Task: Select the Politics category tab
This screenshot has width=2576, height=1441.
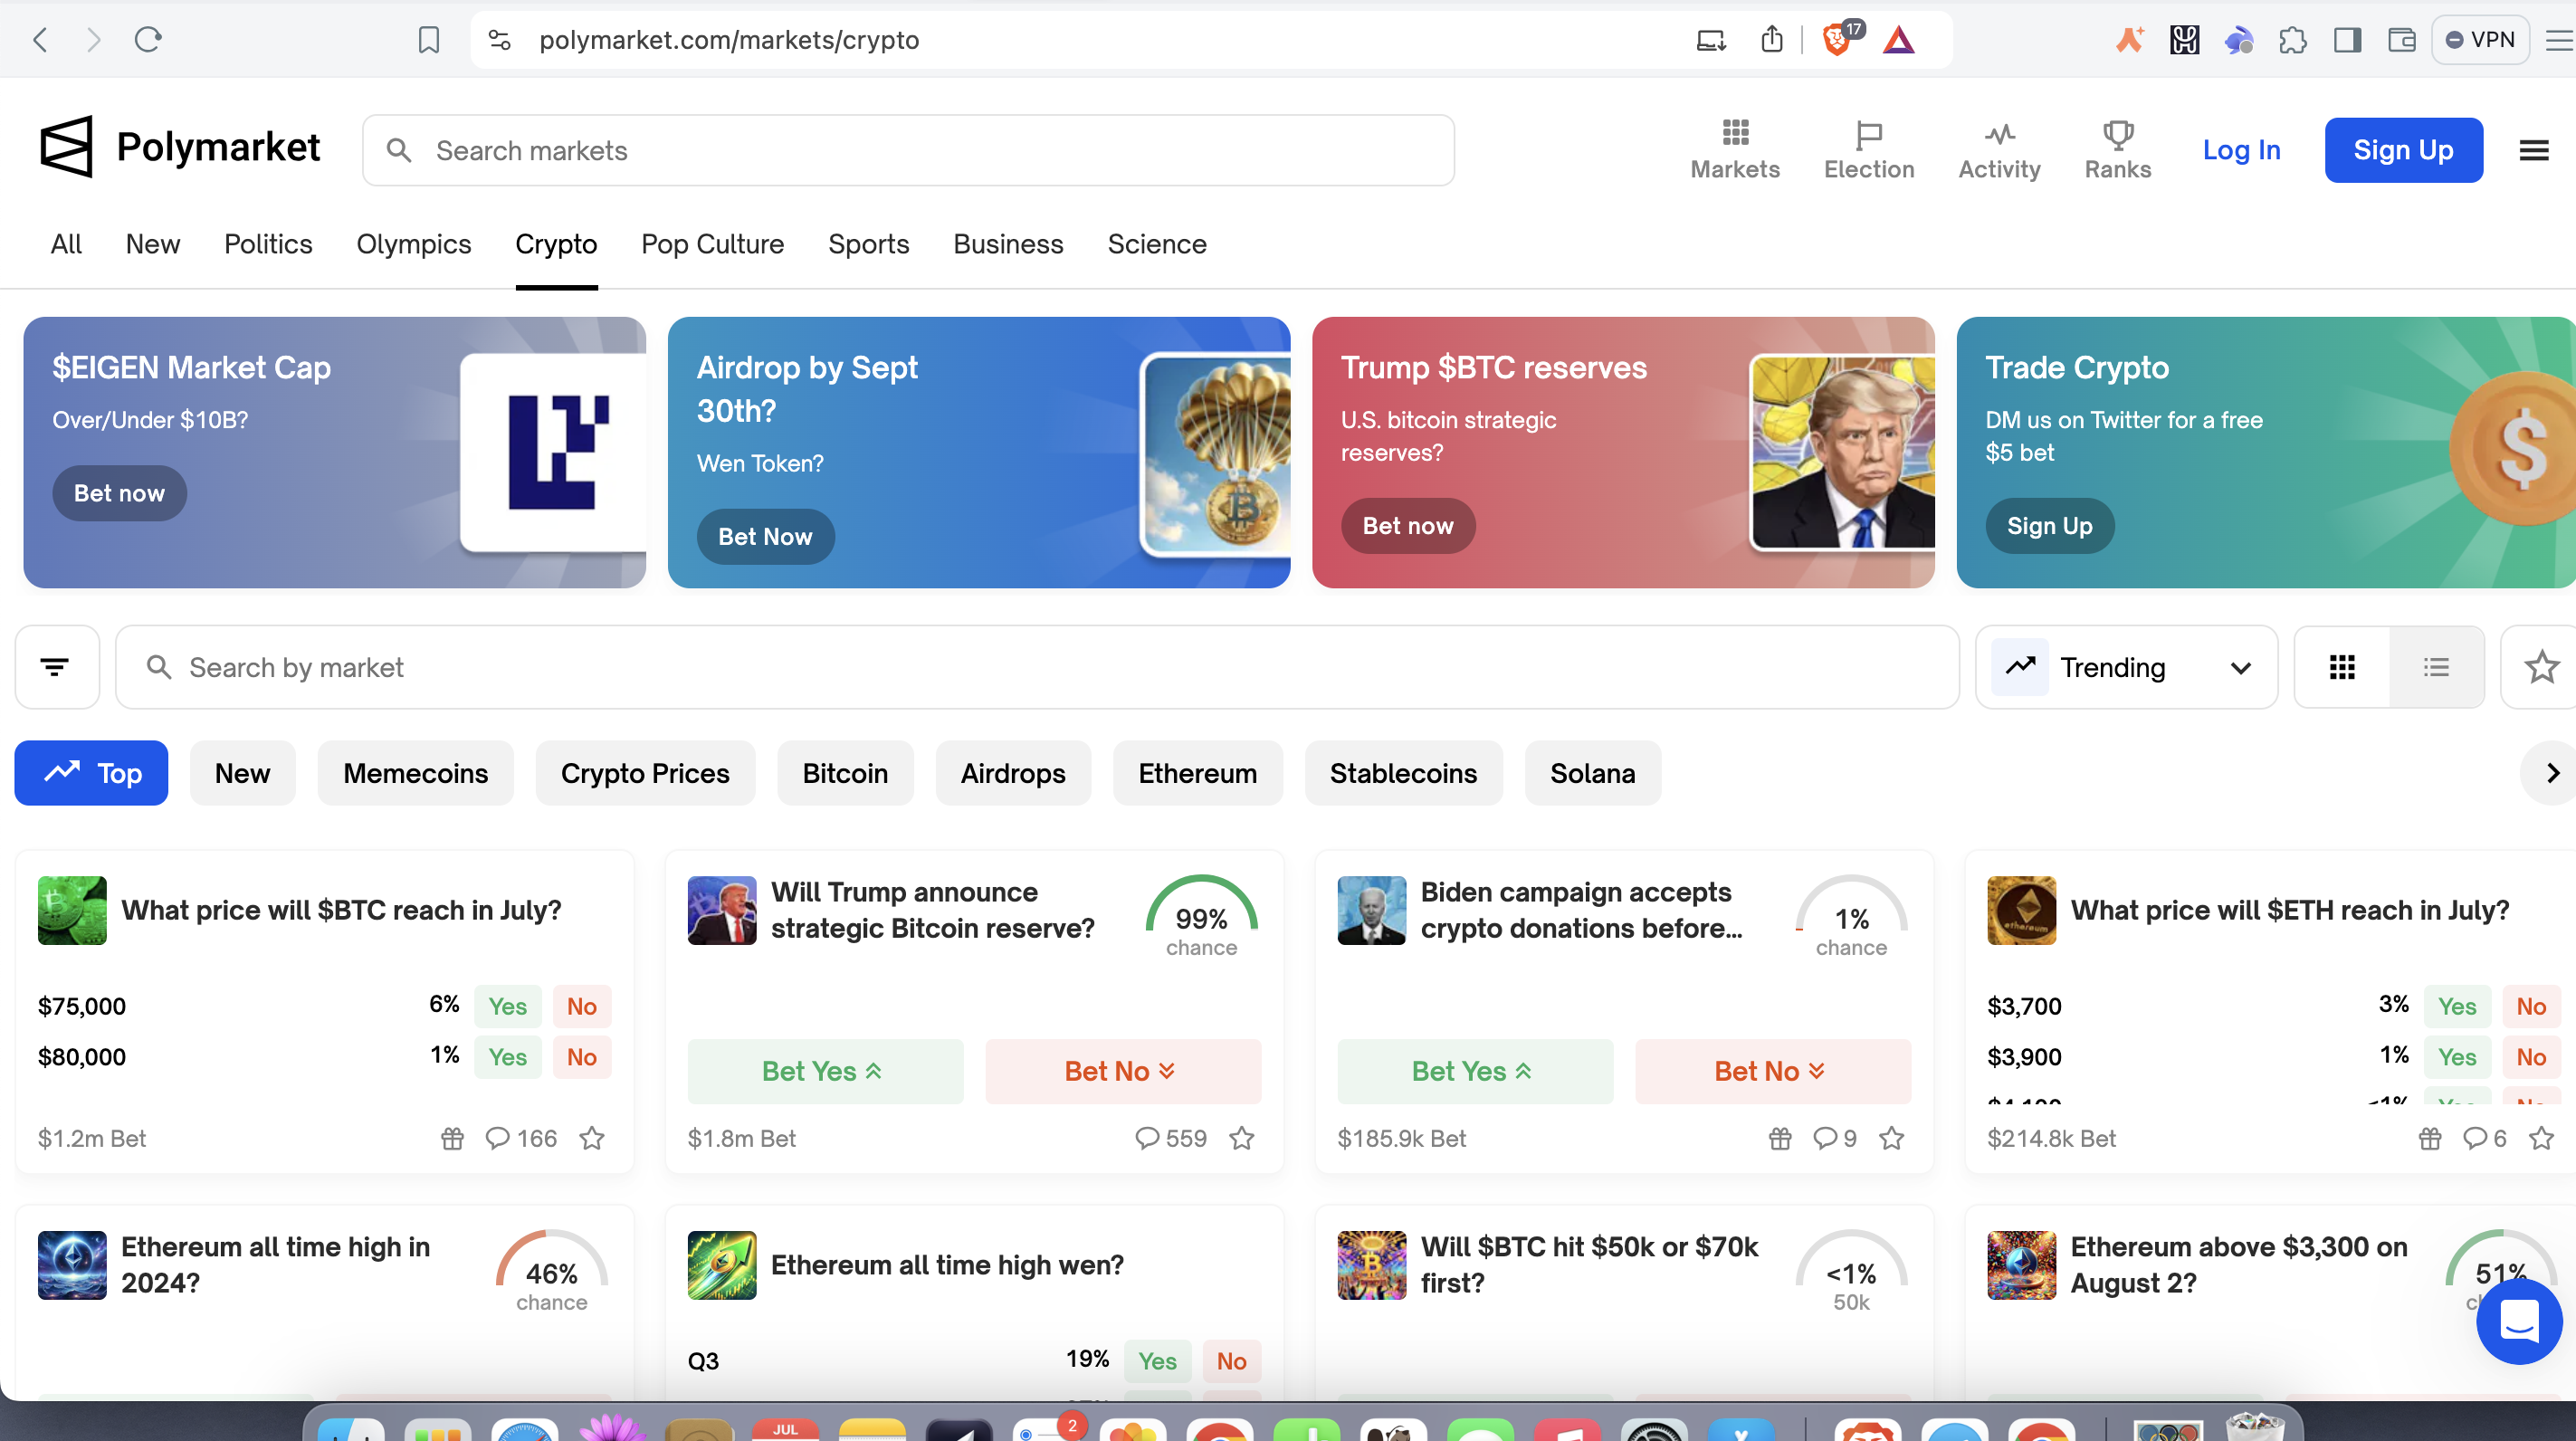Action: tap(268, 244)
